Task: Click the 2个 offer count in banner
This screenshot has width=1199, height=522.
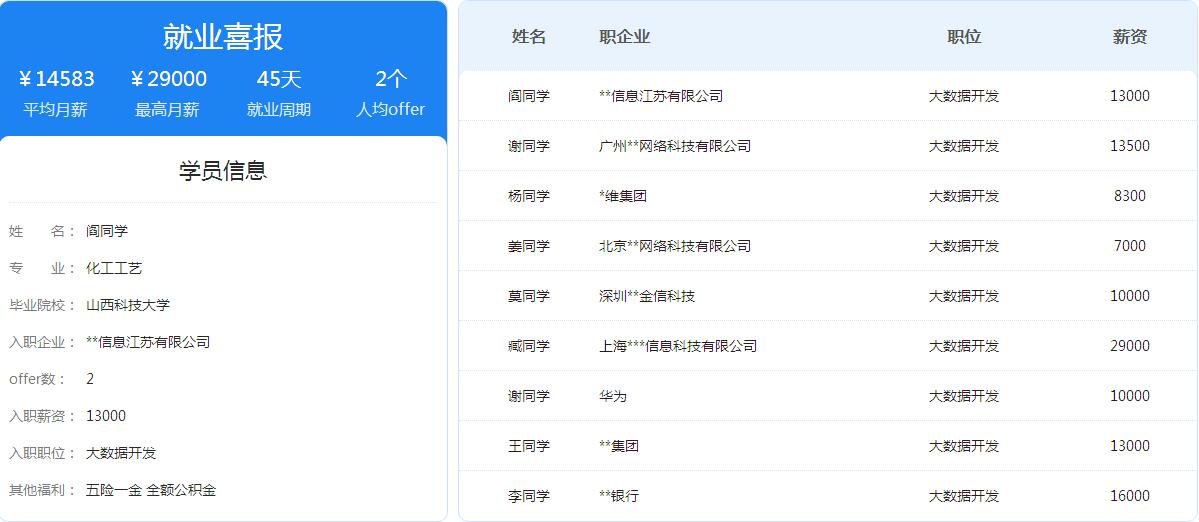Action: 391,79
